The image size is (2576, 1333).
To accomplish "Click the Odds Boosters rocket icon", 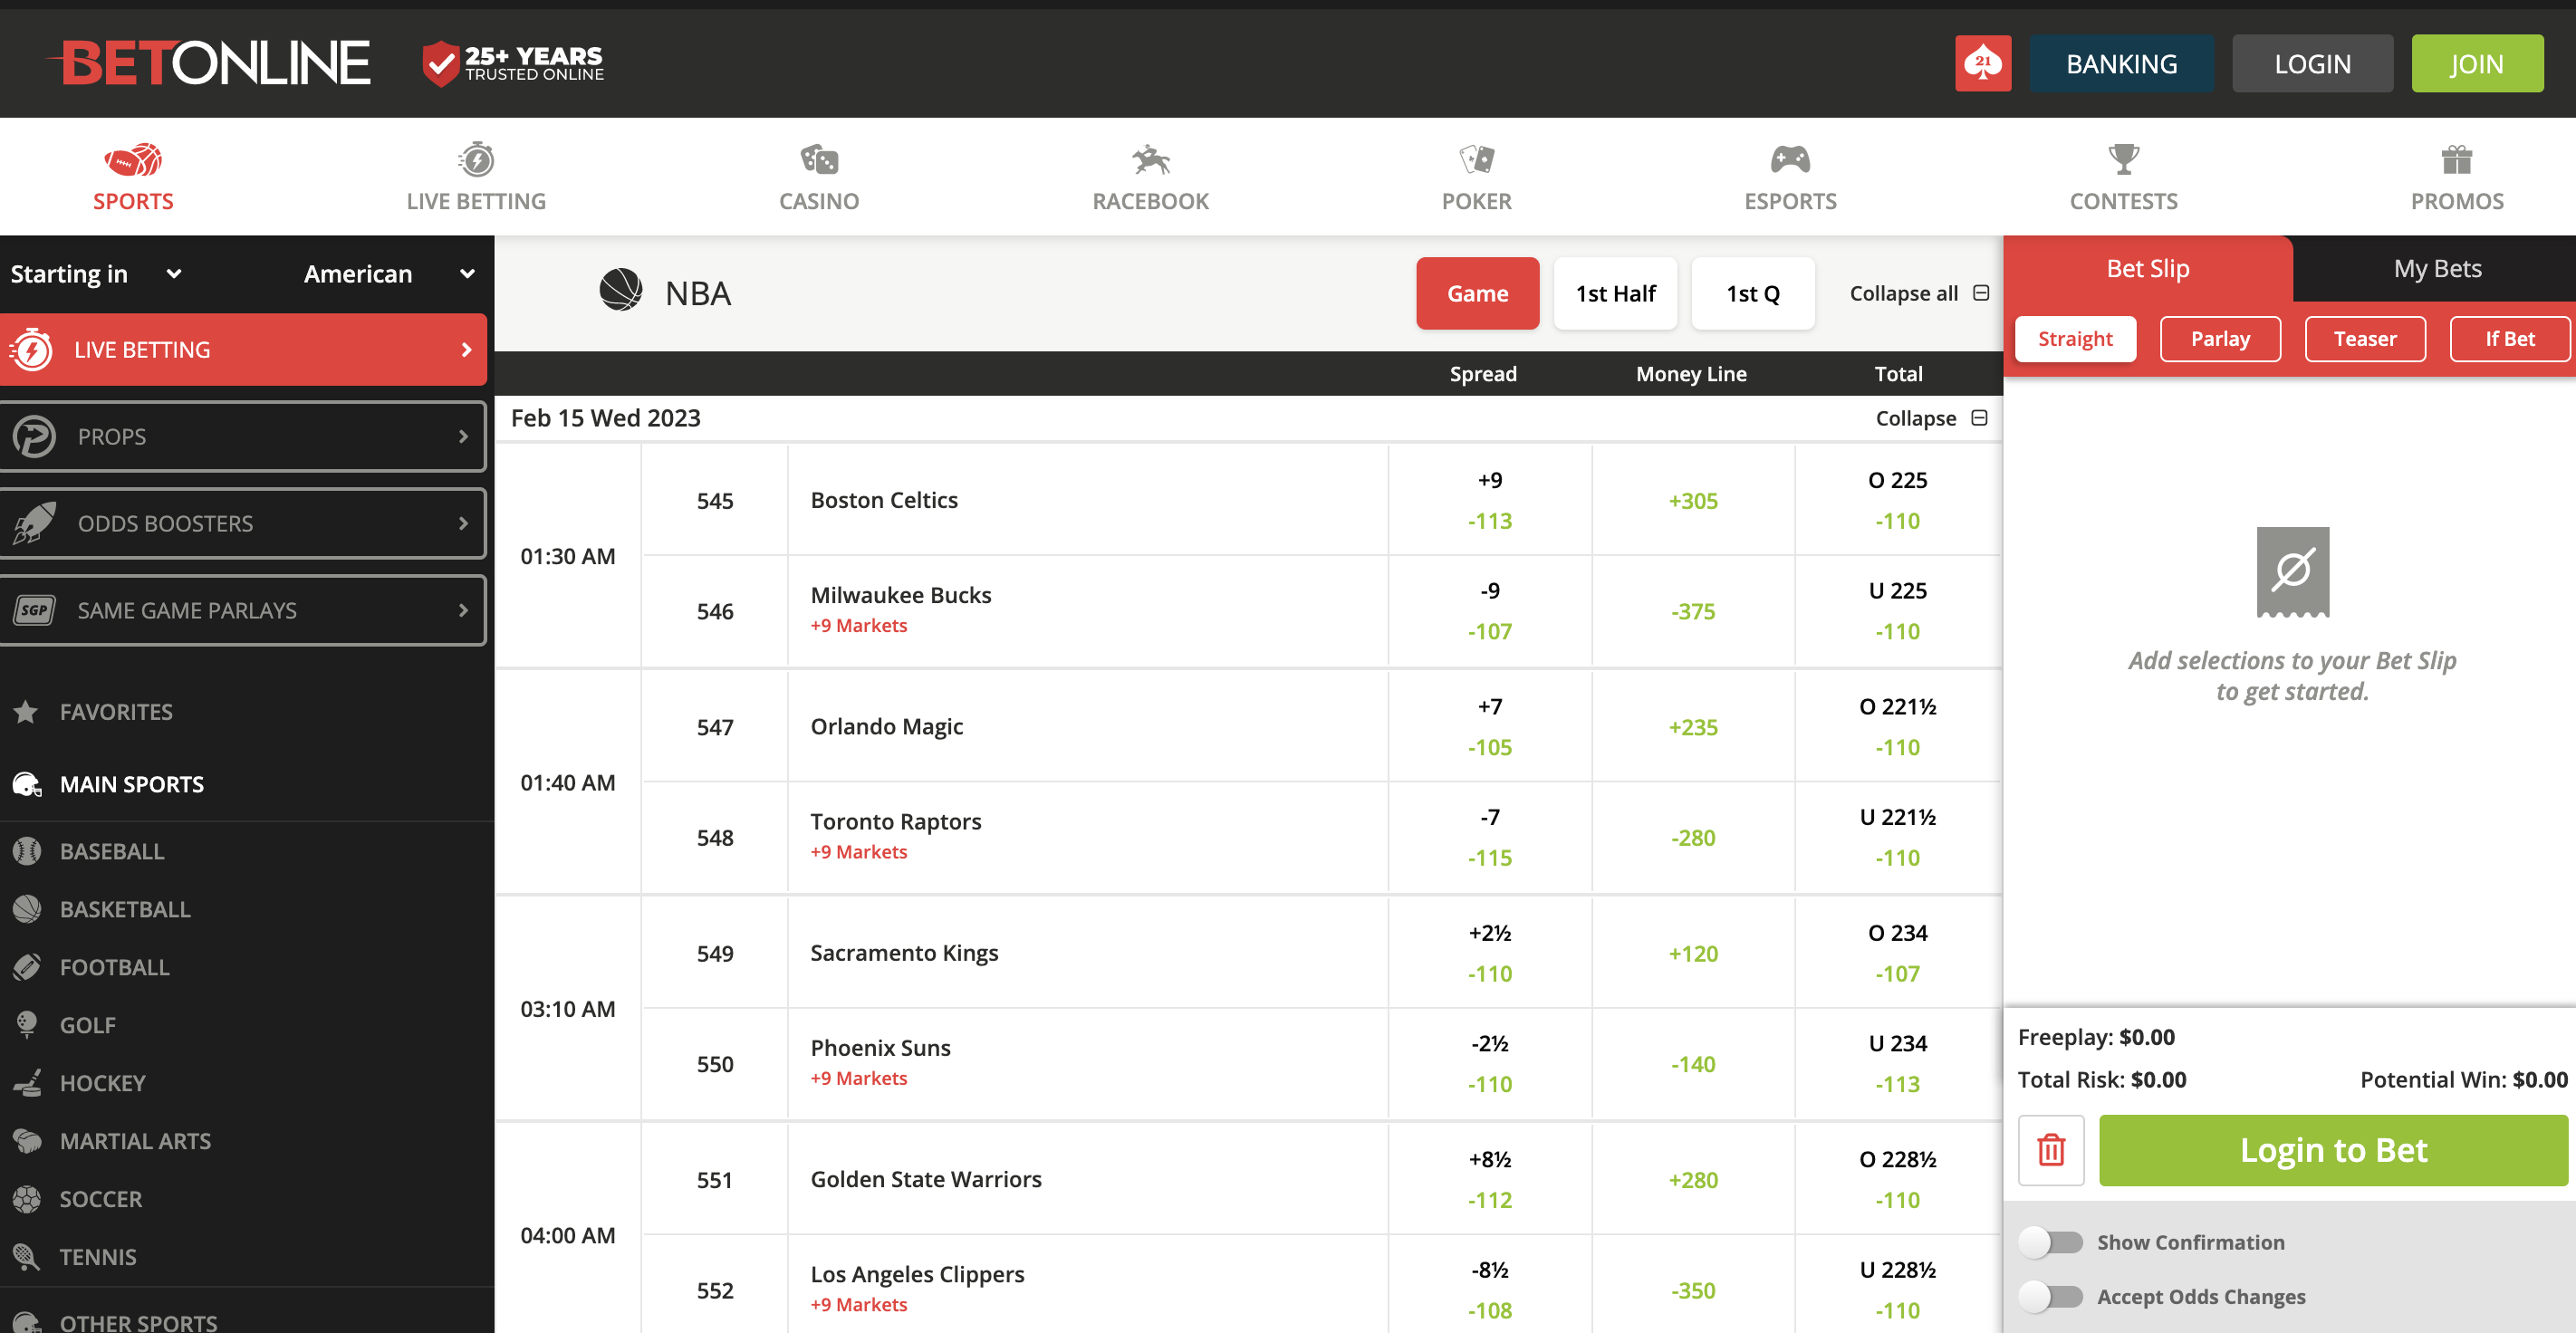I will pyautogui.click(x=35, y=523).
